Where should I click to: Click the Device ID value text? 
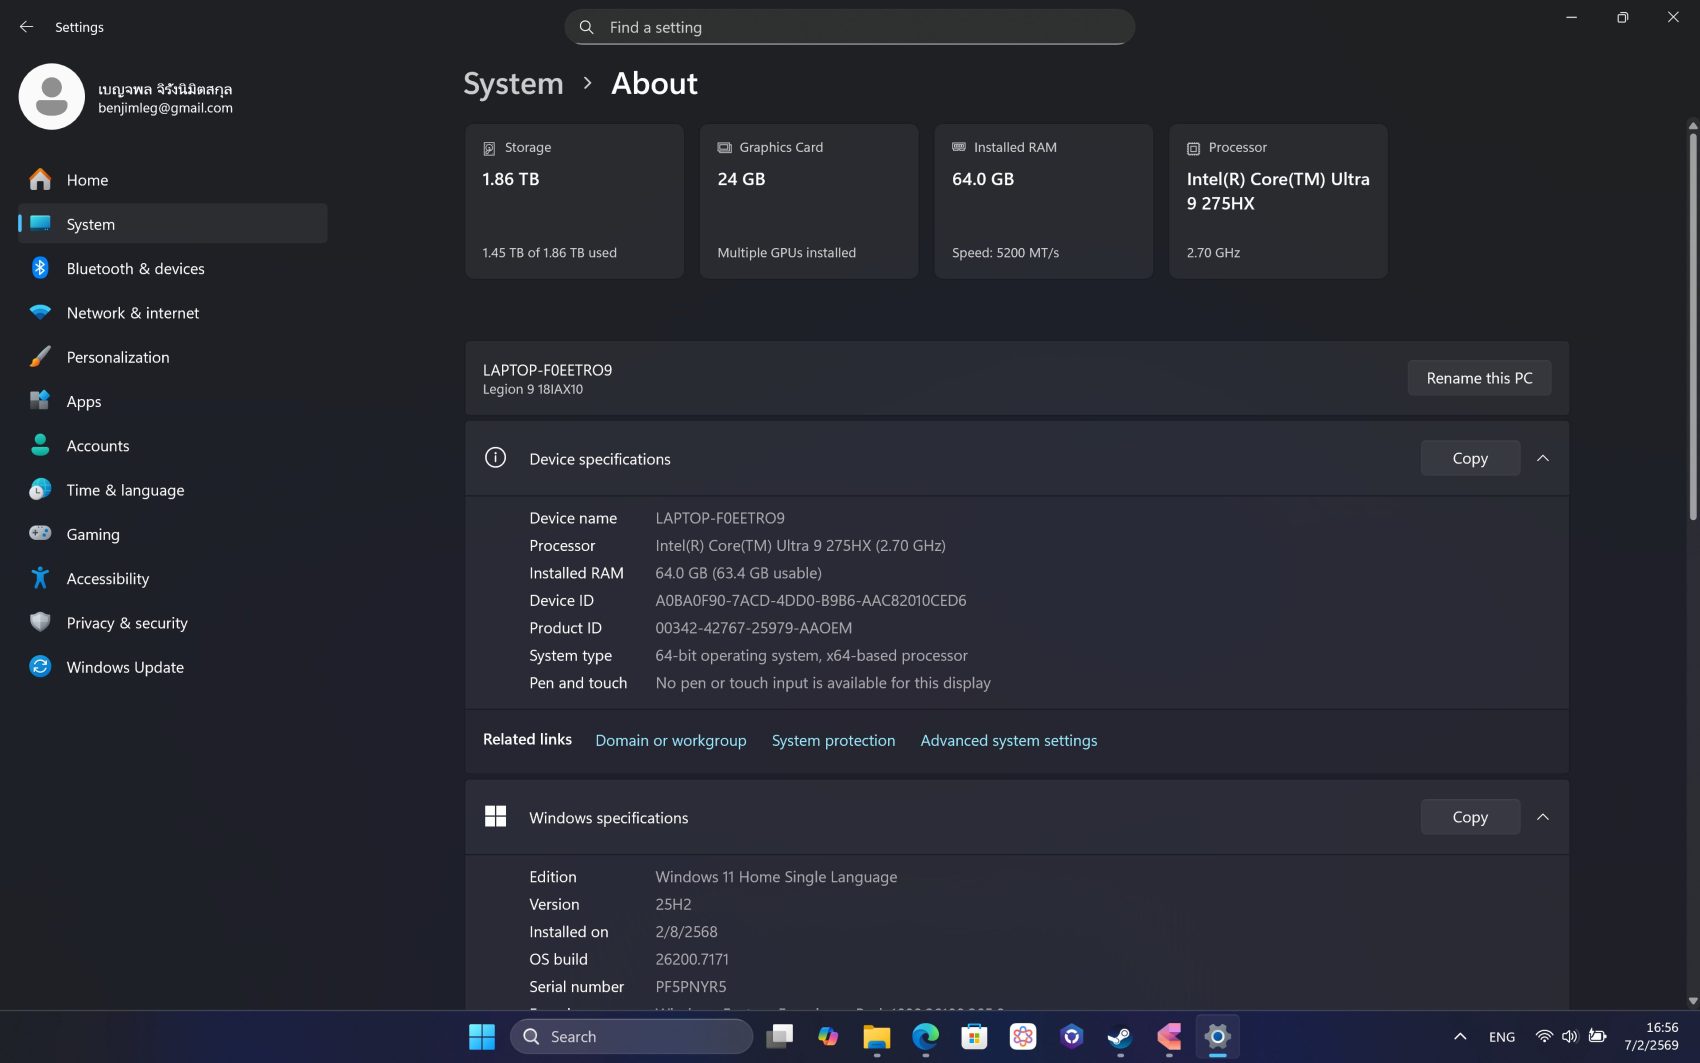(811, 600)
